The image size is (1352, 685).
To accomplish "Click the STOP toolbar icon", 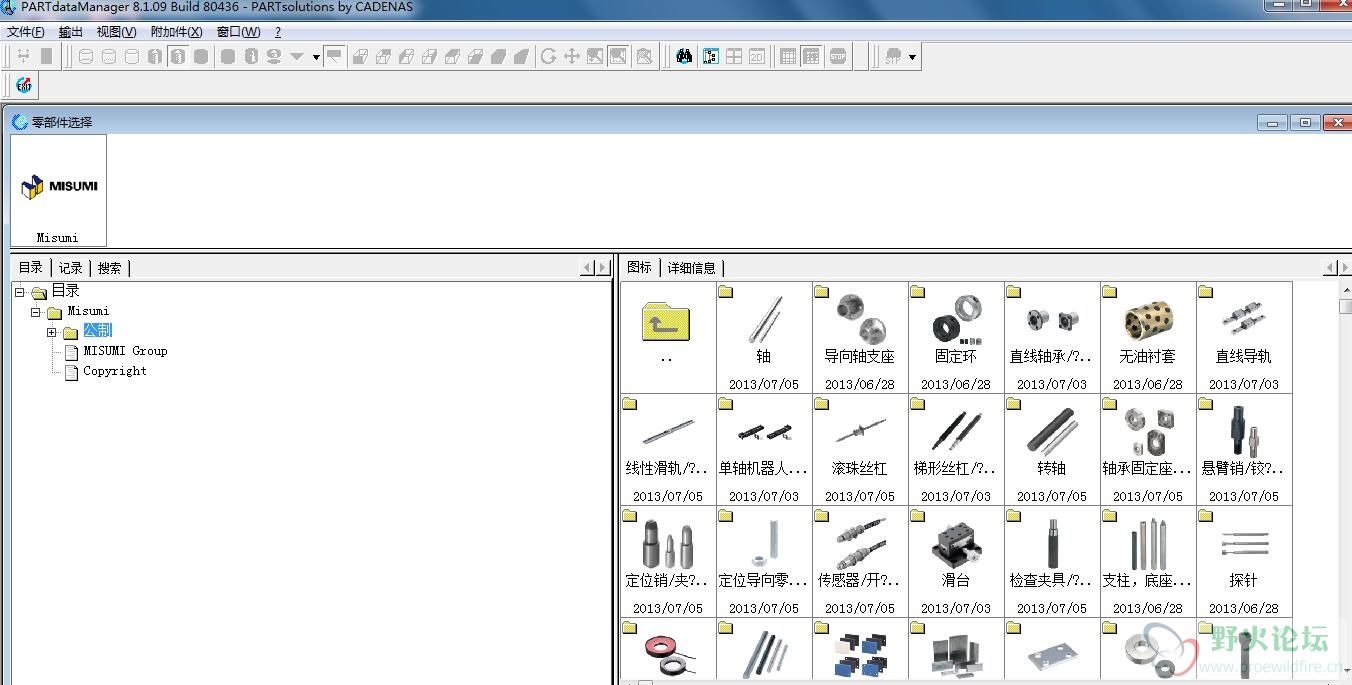I will 838,56.
